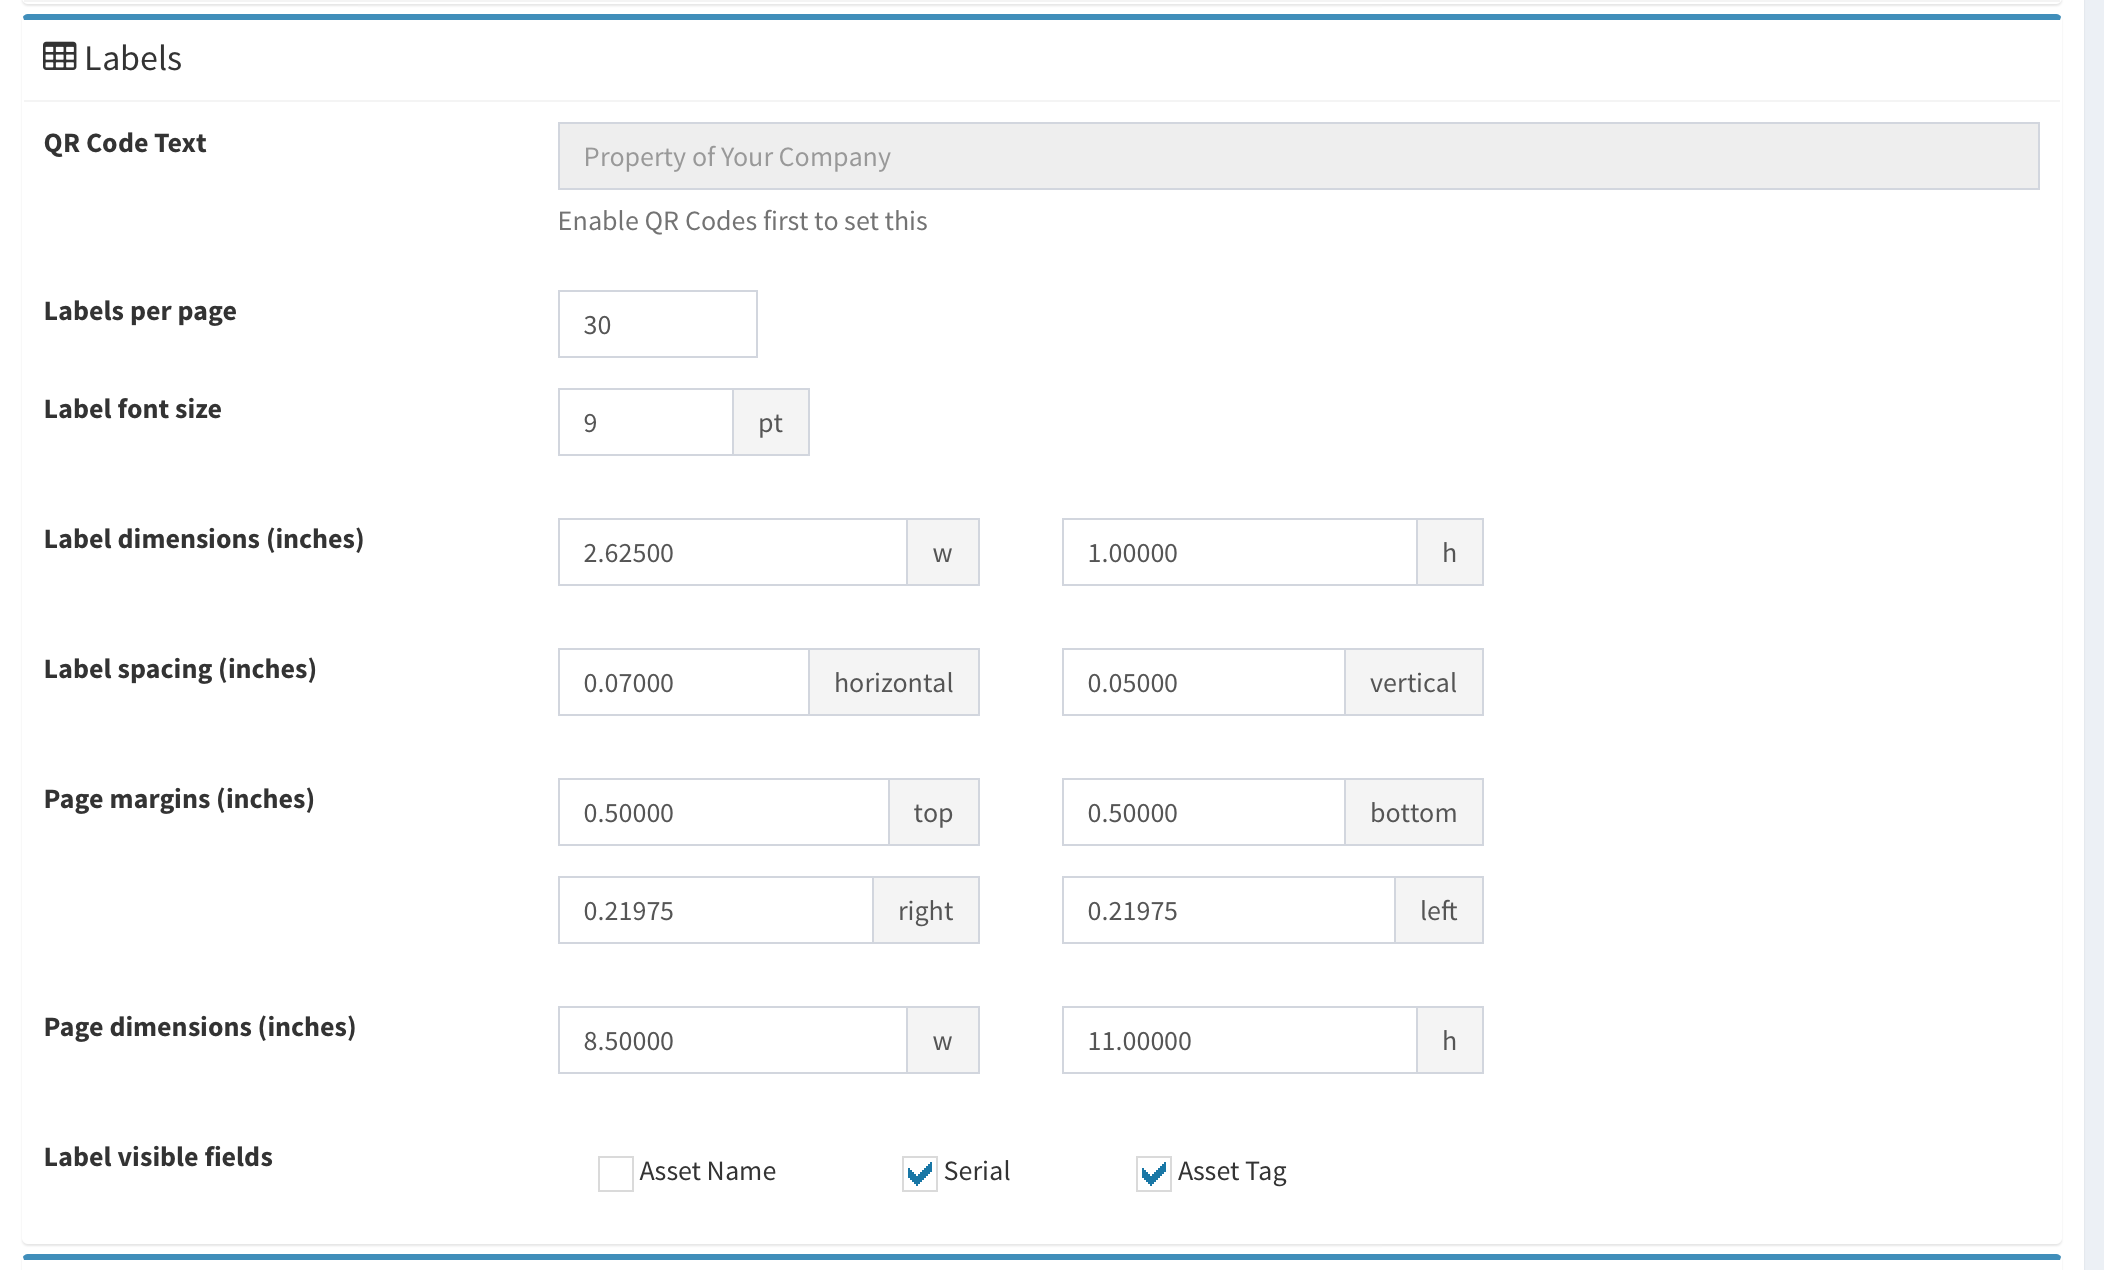2104x1270 pixels.
Task: Focus the label height input field
Action: (x=1238, y=552)
